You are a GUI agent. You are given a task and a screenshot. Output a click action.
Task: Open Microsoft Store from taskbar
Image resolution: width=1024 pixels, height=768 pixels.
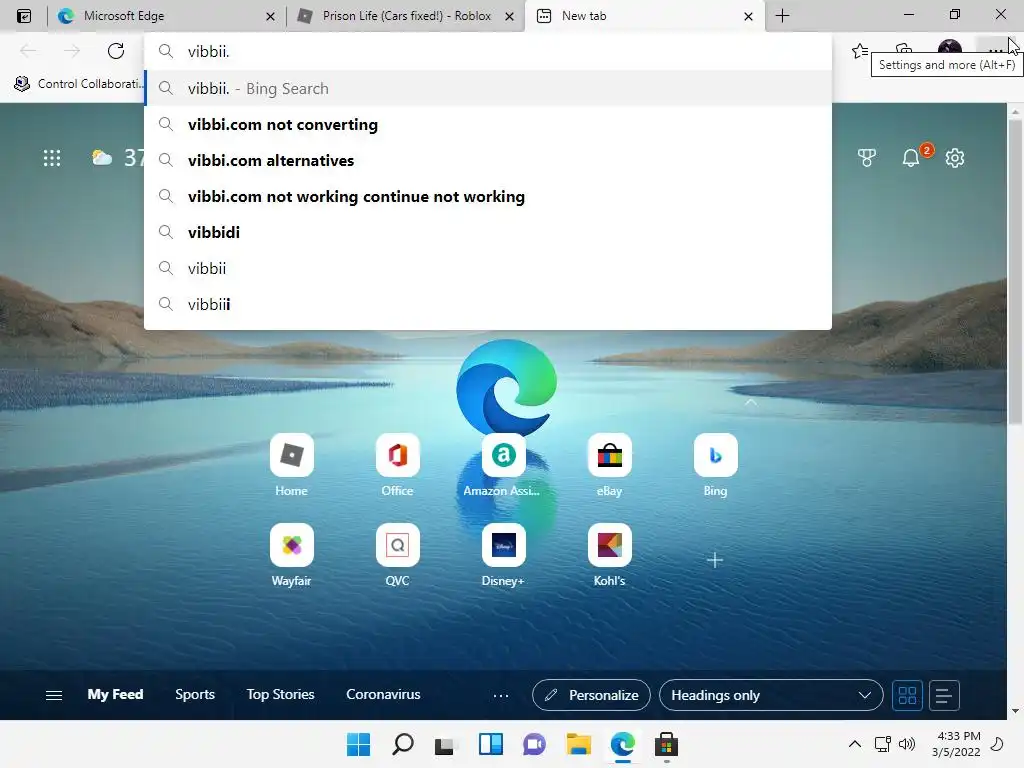(666, 744)
